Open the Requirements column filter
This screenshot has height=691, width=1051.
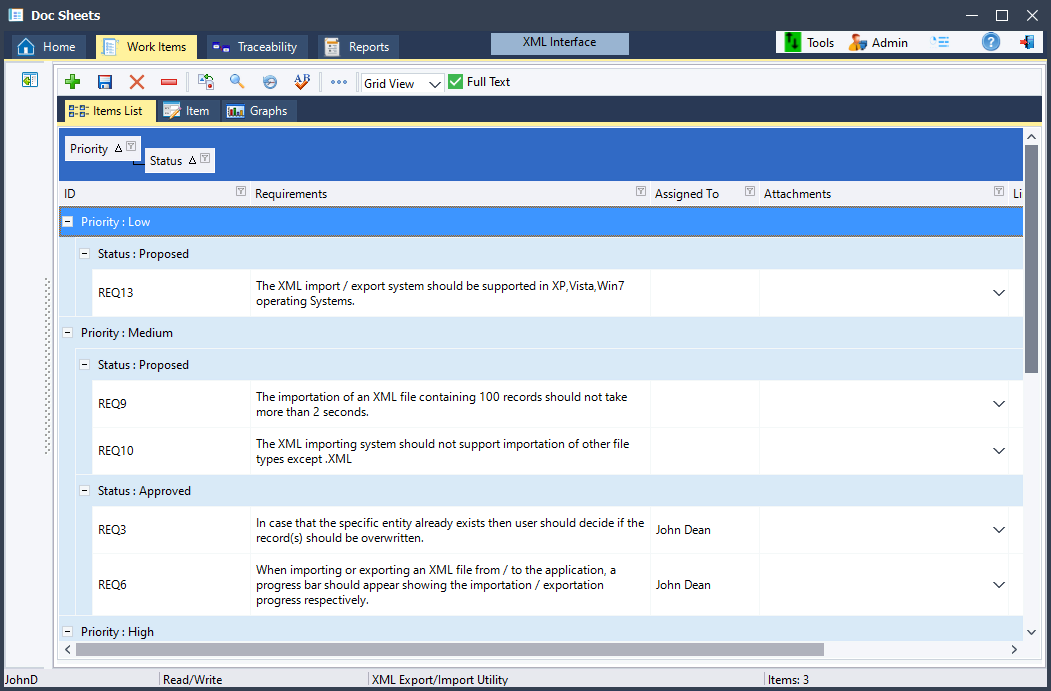[x=641, y=191]
